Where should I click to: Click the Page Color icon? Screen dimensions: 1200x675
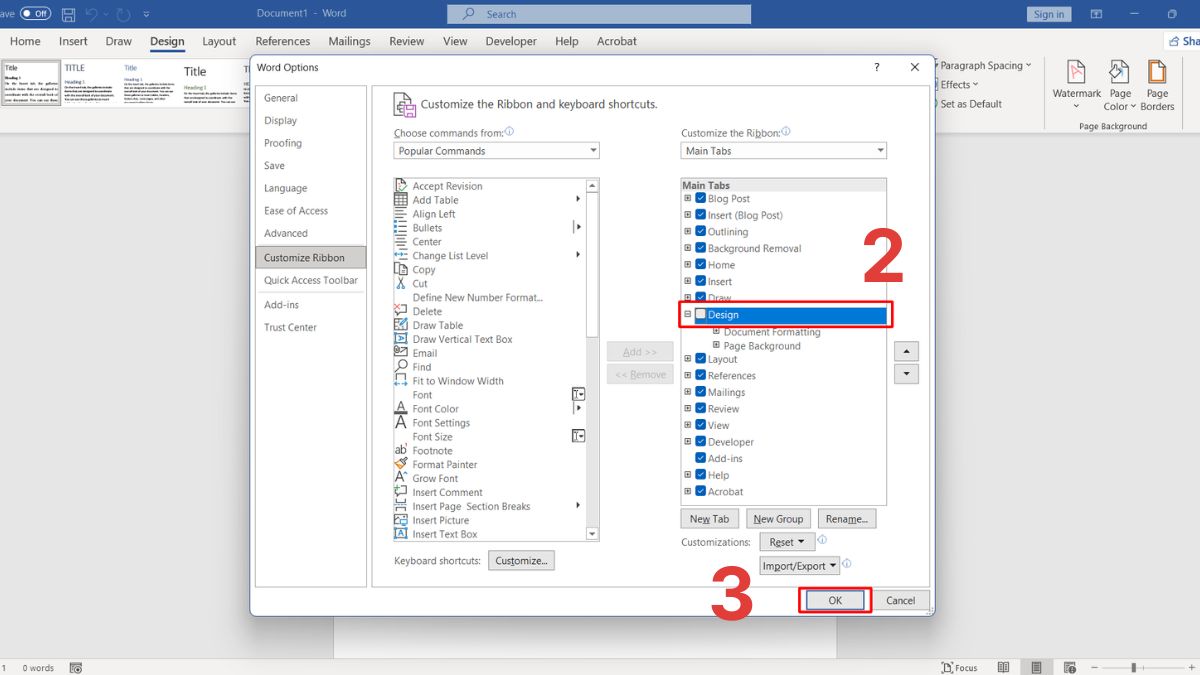(1119, 72)
